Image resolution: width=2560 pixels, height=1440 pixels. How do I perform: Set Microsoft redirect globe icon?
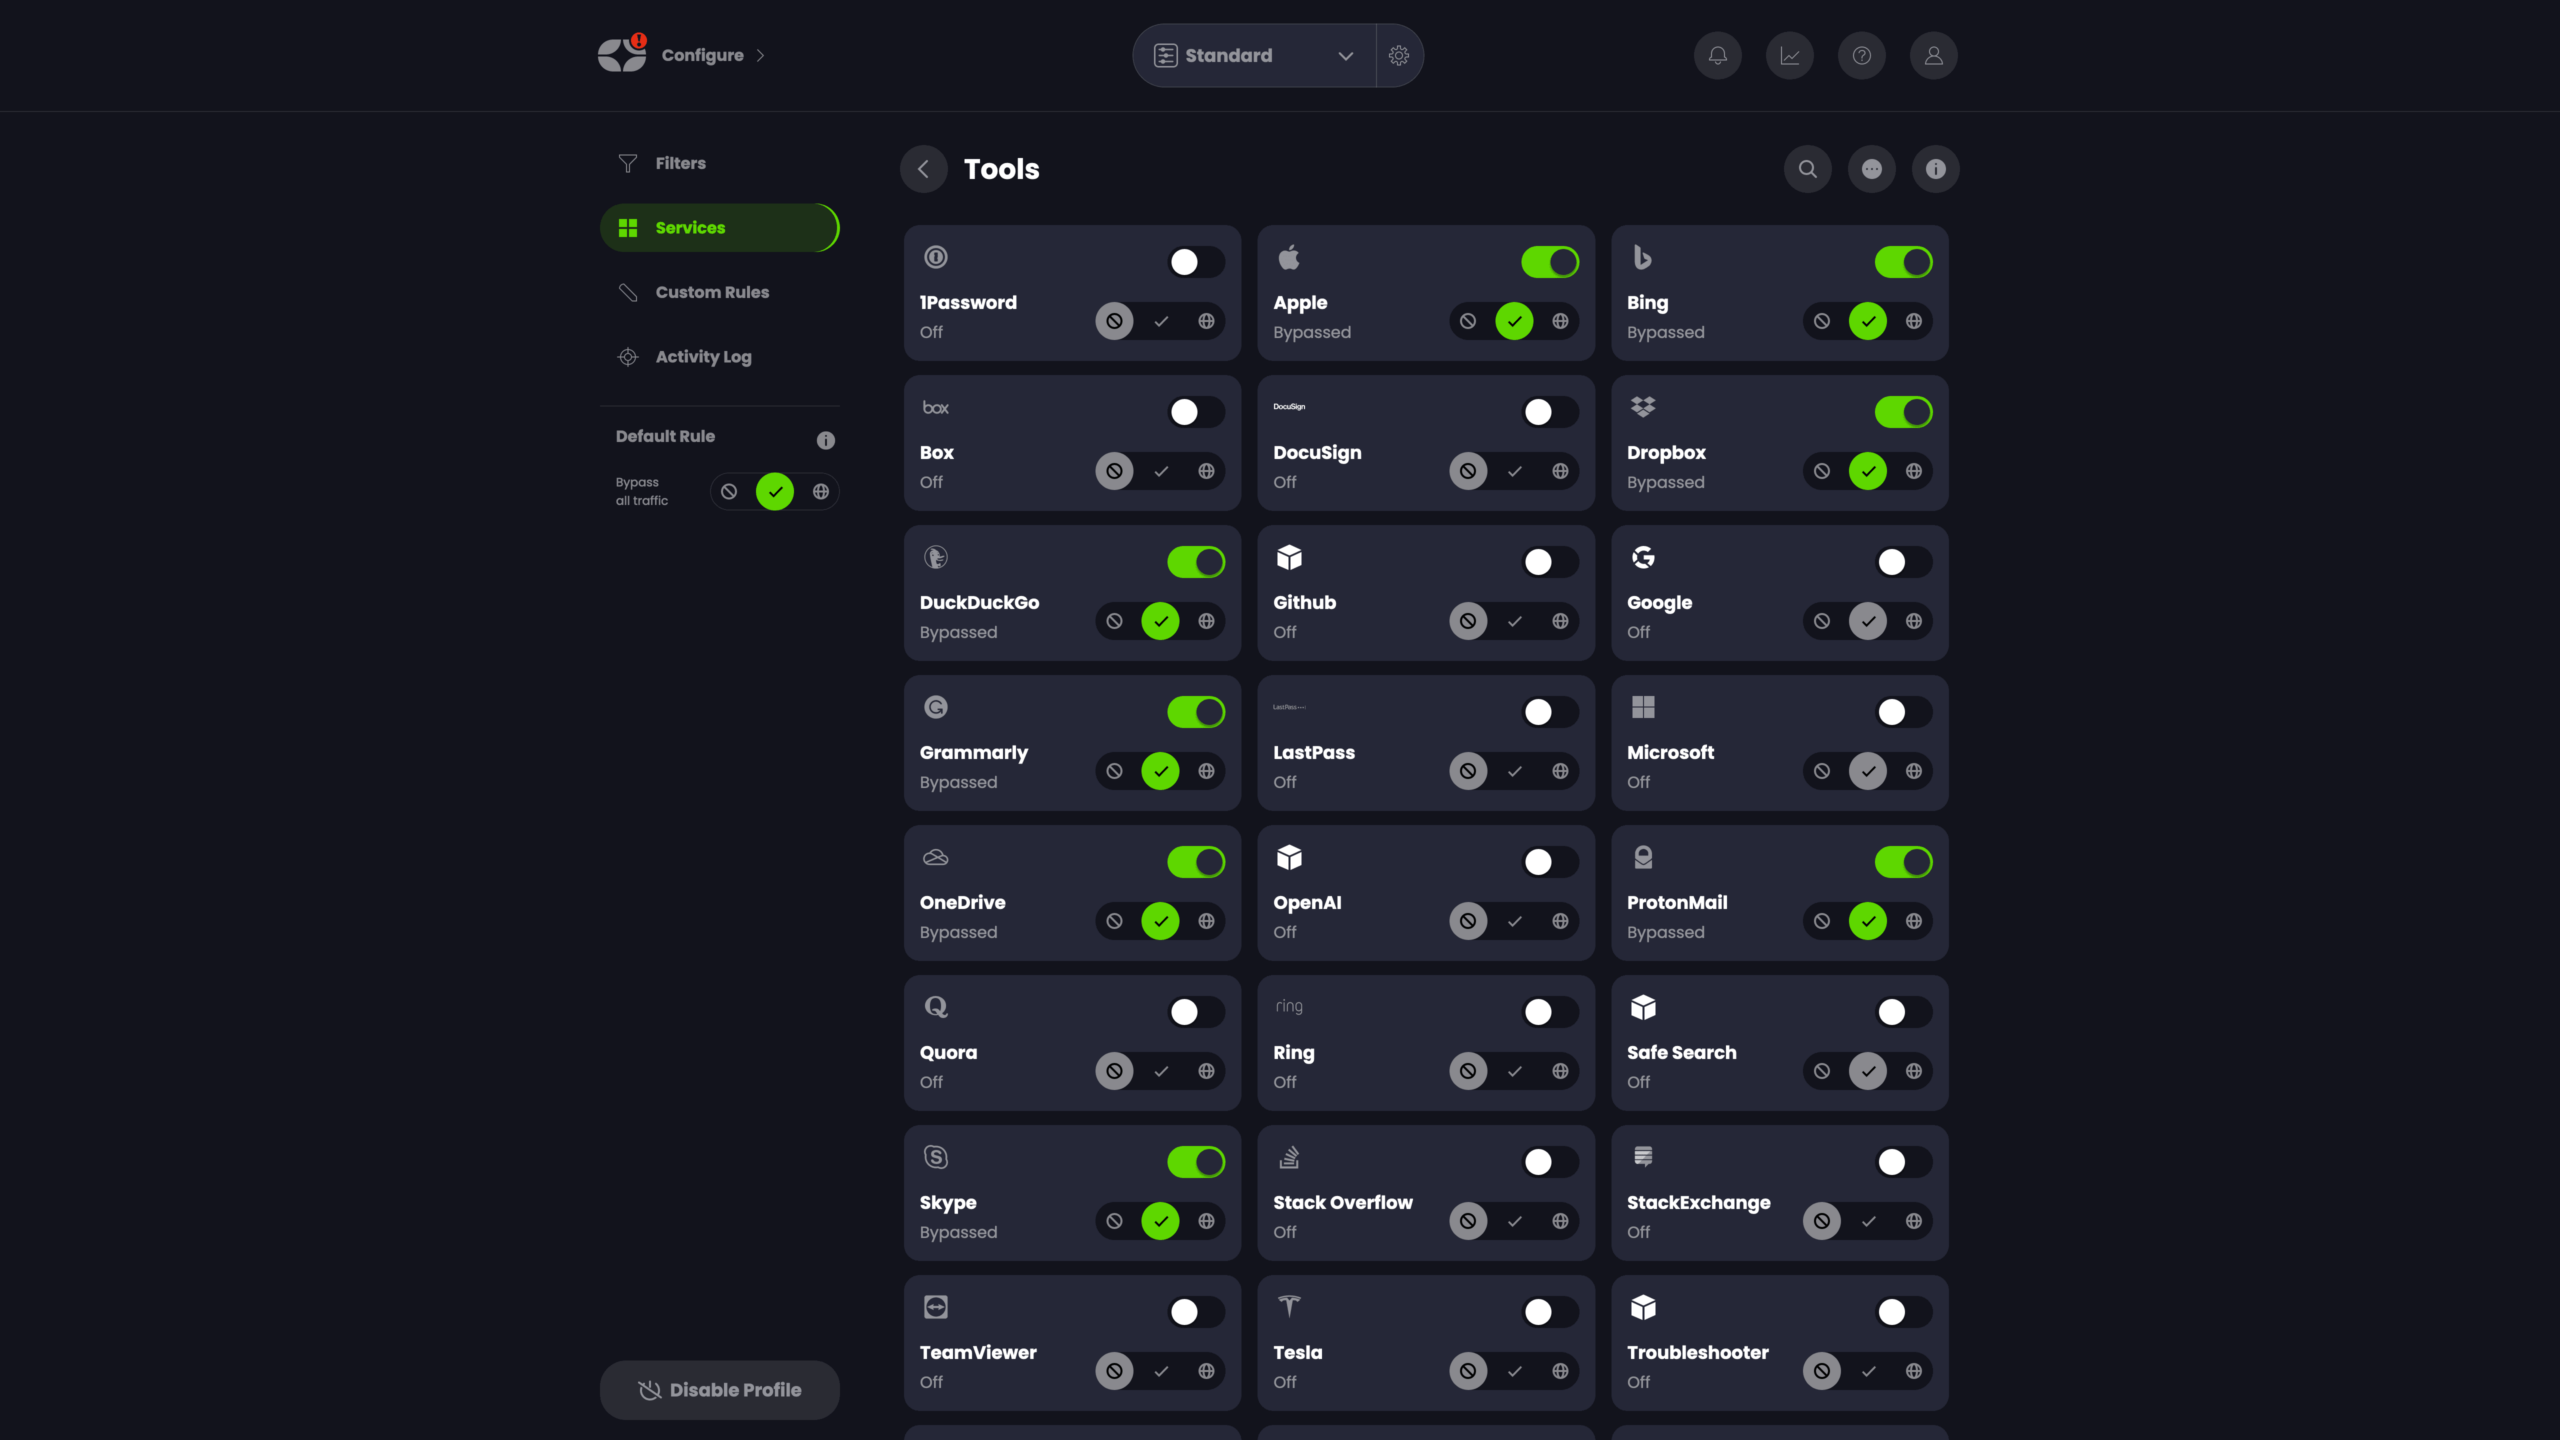pos(1913,771)
